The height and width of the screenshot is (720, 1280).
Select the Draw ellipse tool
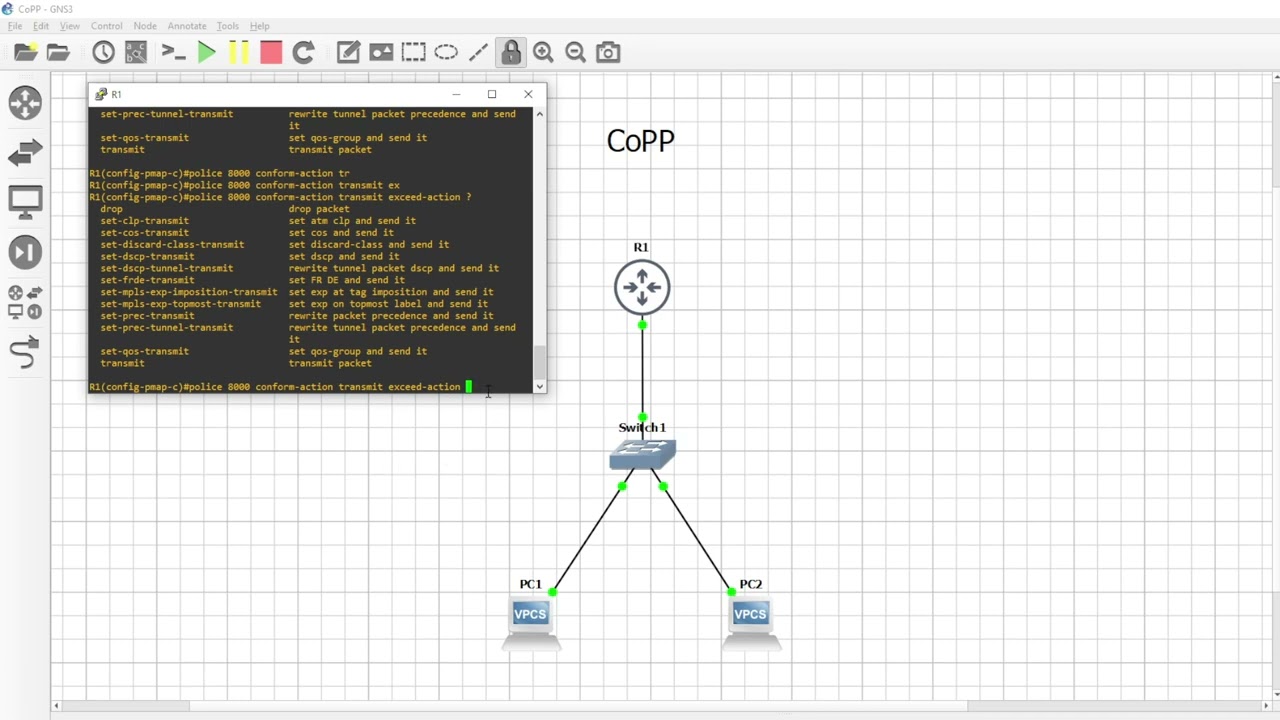446,52
